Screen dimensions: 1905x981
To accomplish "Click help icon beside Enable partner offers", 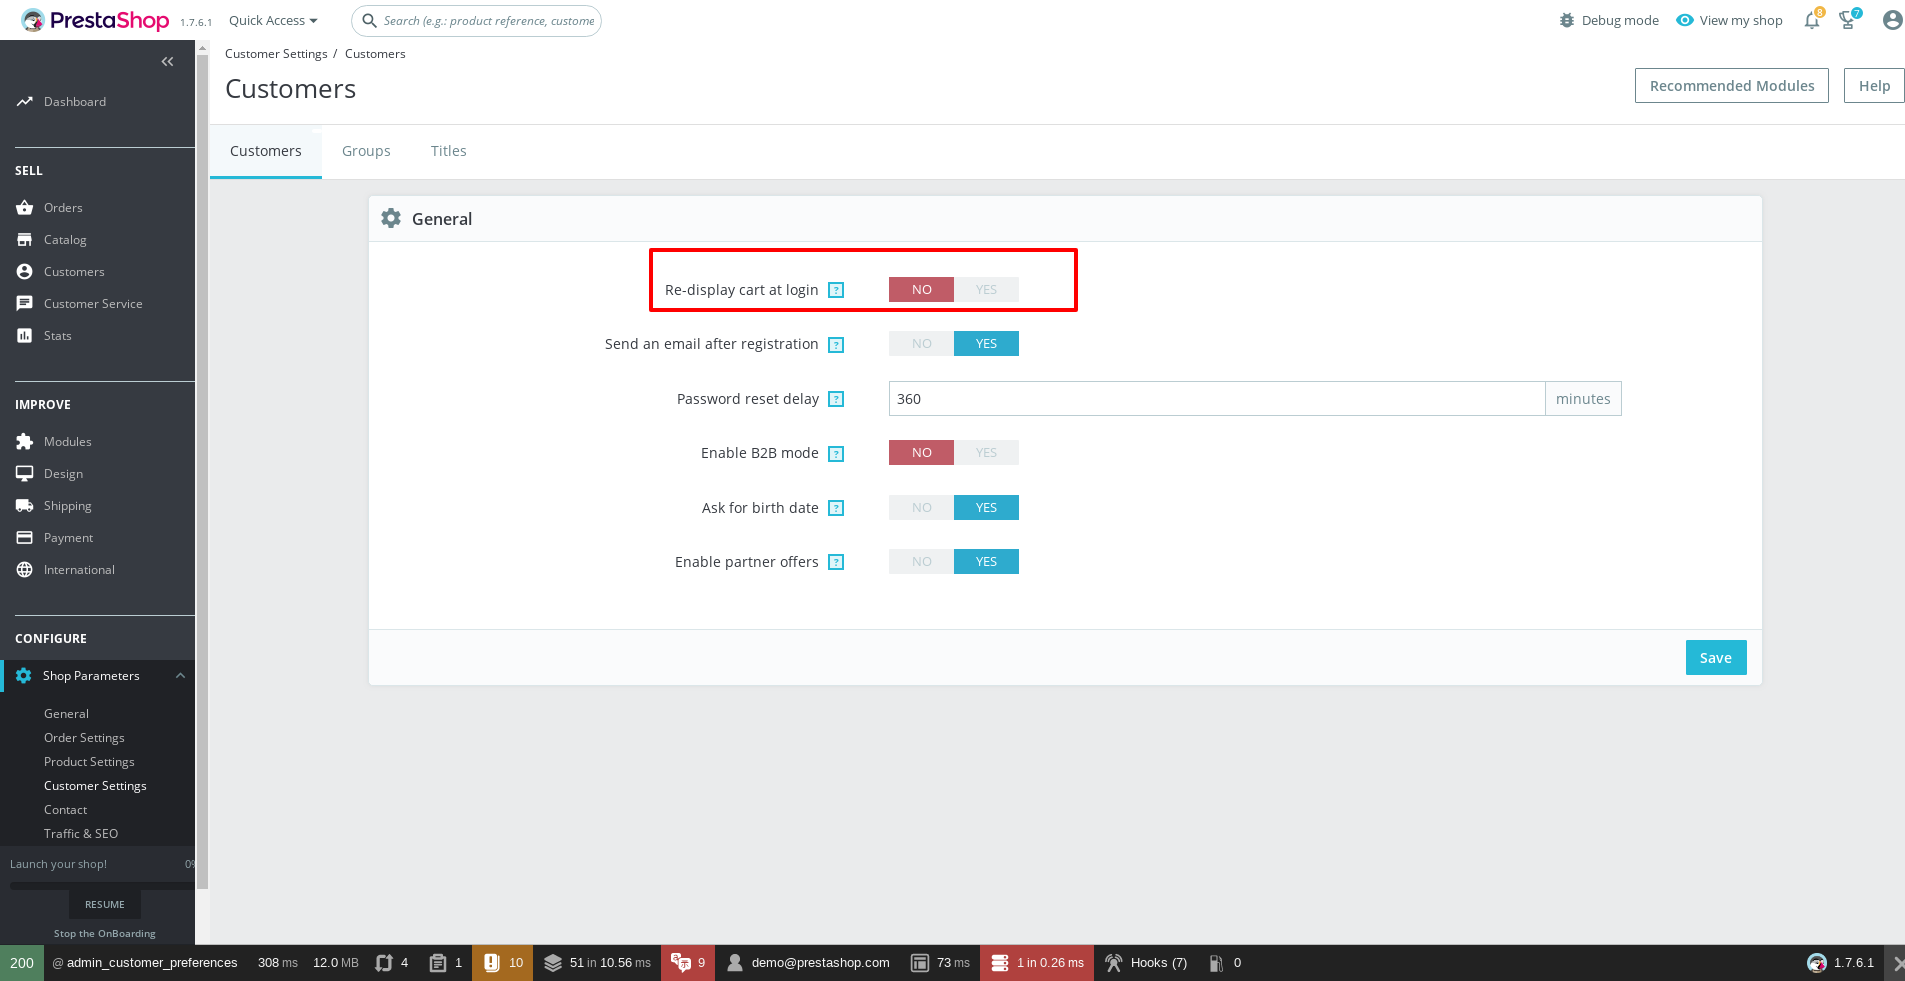I will tap(837, 562).
